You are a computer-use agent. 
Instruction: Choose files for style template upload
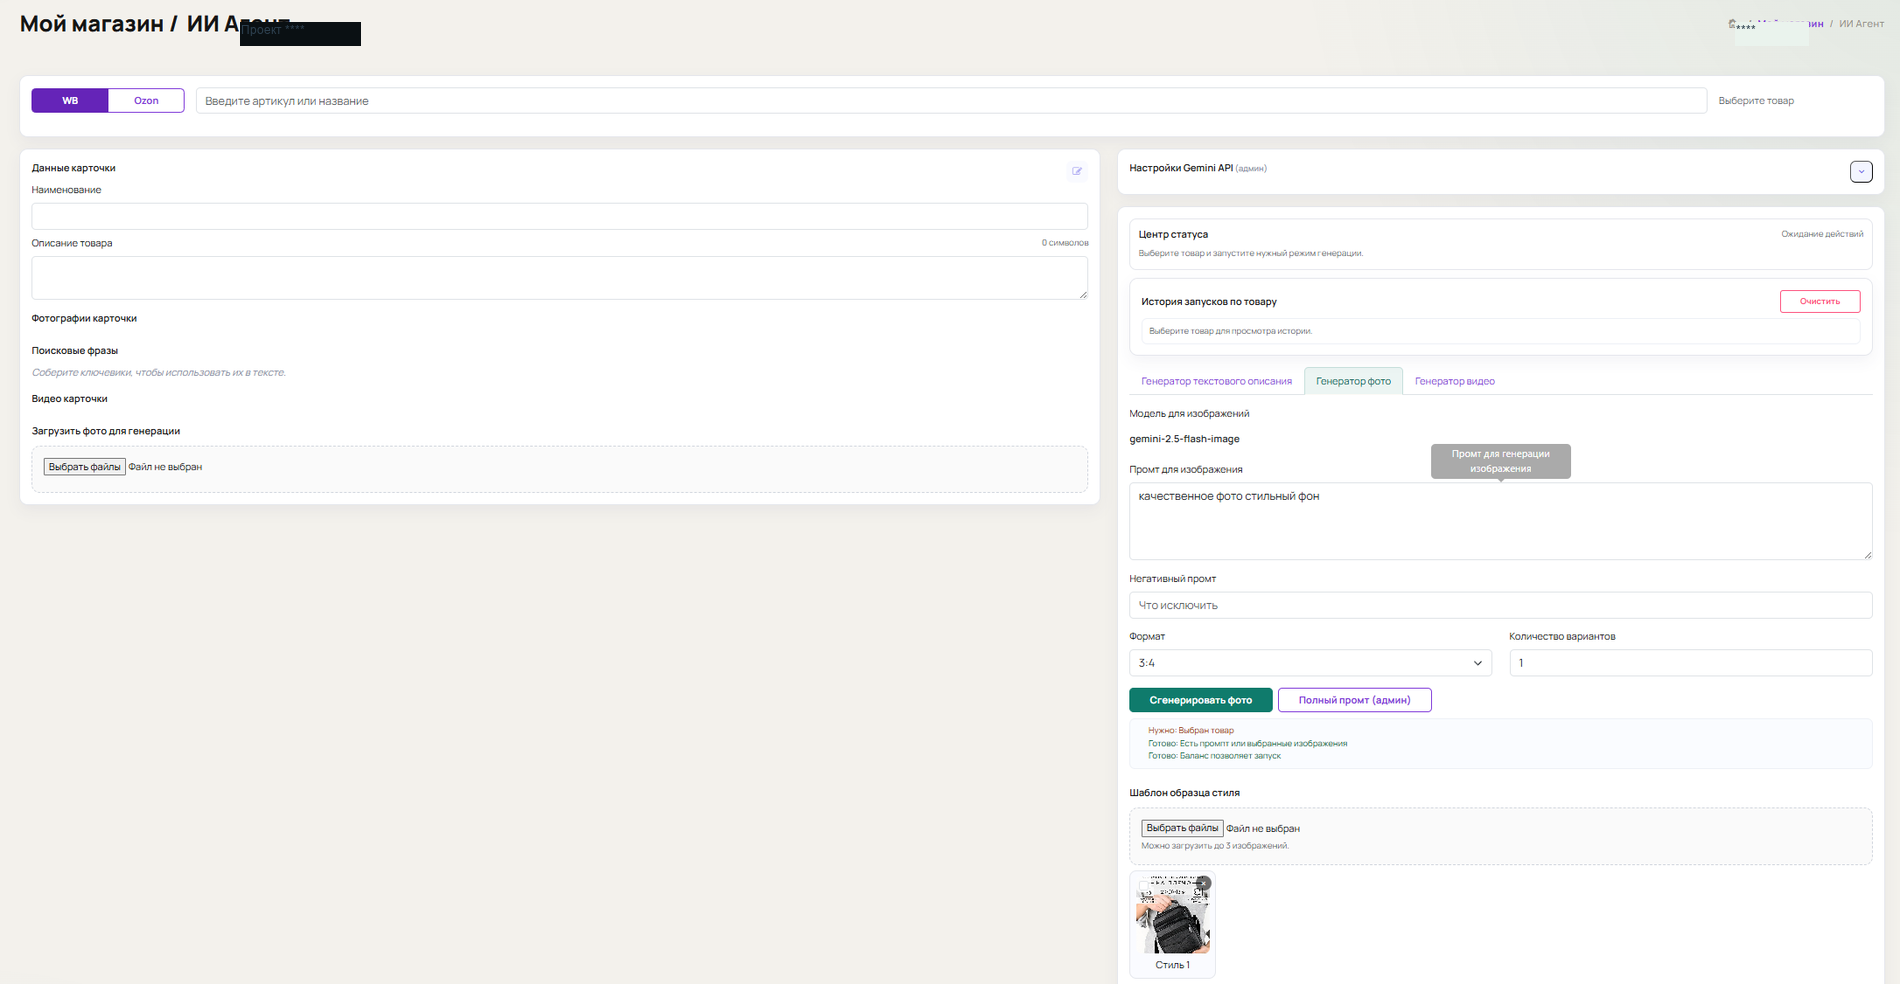pyautogui.click(x=1182, y=828)
